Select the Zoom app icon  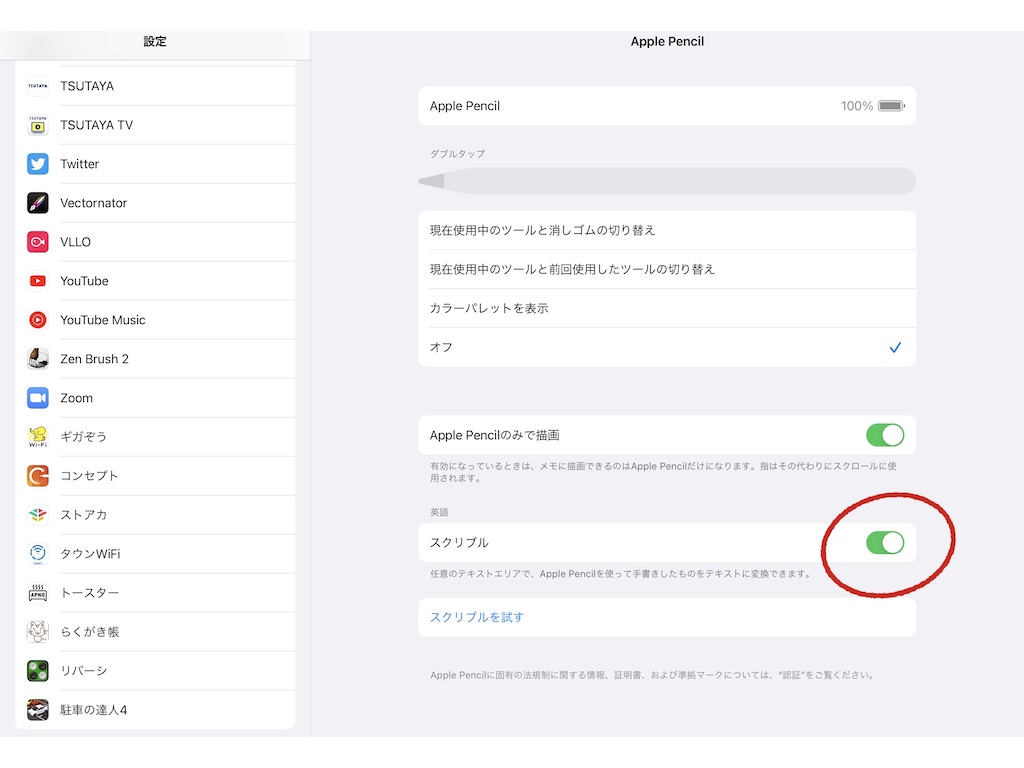pyautogui.click(x=38, y=398)
